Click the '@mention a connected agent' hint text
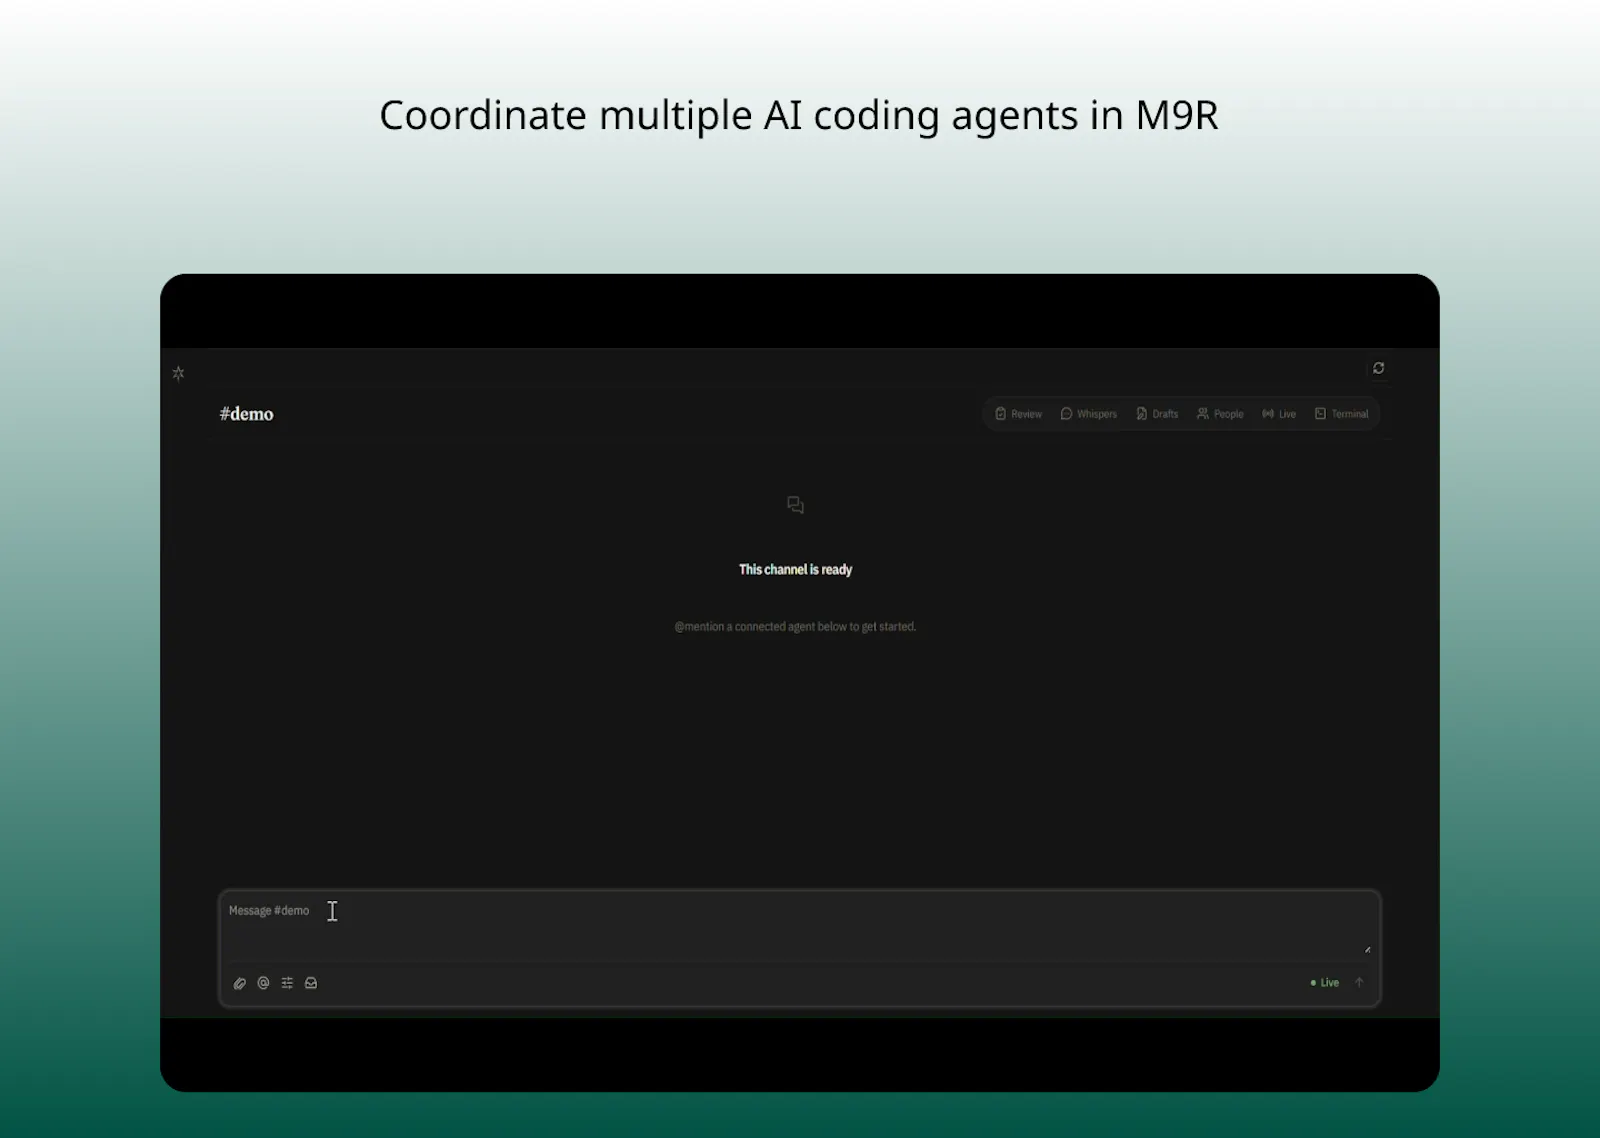Viewport: 1600px width, 1138px height. (795, 626)
